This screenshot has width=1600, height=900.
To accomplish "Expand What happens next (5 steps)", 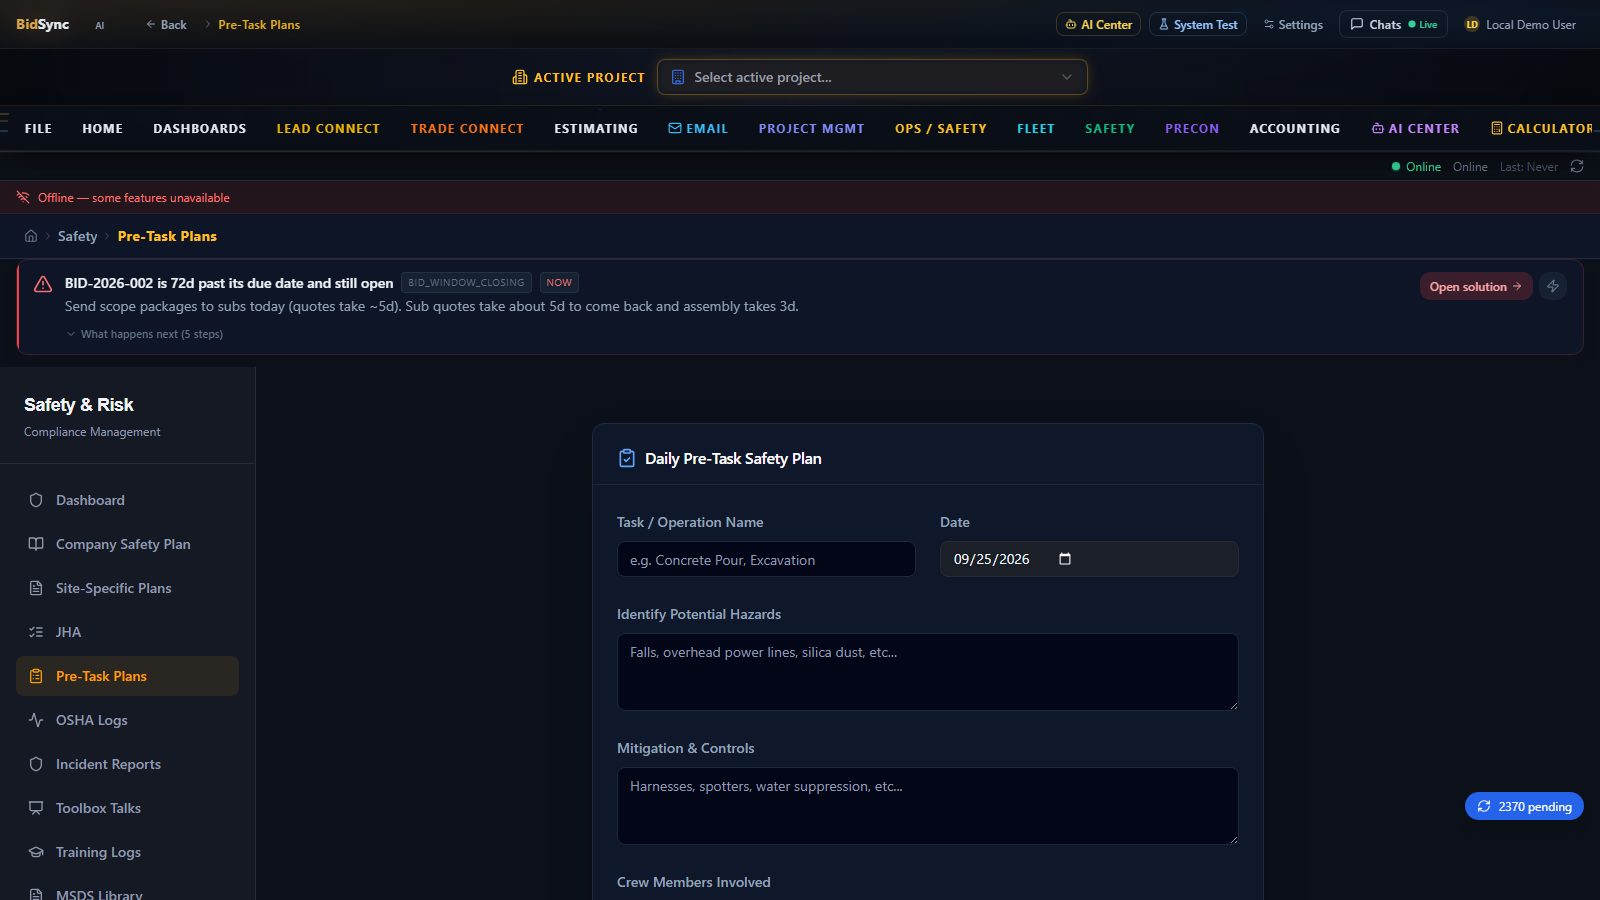I will point(145,334).
